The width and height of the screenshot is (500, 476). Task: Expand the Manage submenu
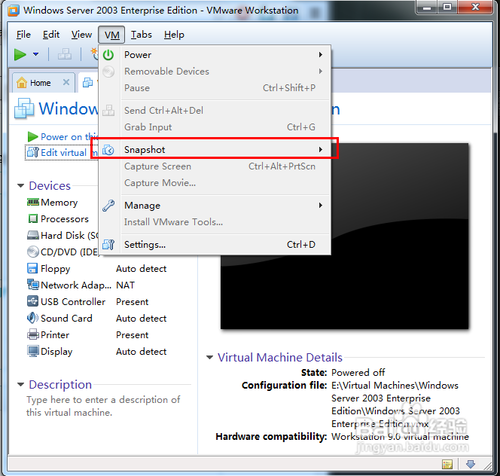[x=215, y=205]
